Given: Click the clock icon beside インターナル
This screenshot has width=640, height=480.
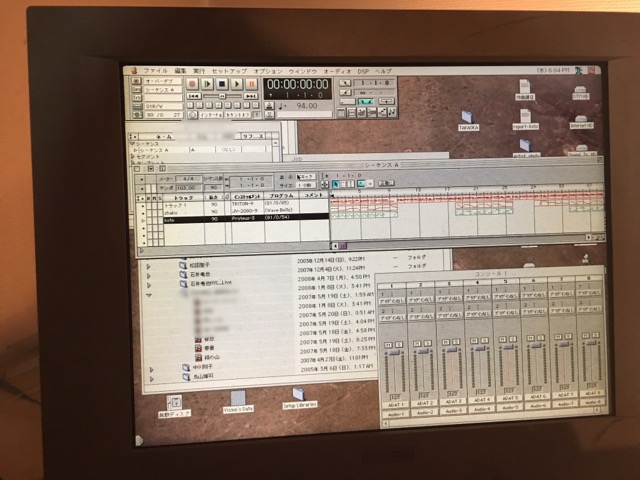Looking at the screenshot, I should pos(192,115).
